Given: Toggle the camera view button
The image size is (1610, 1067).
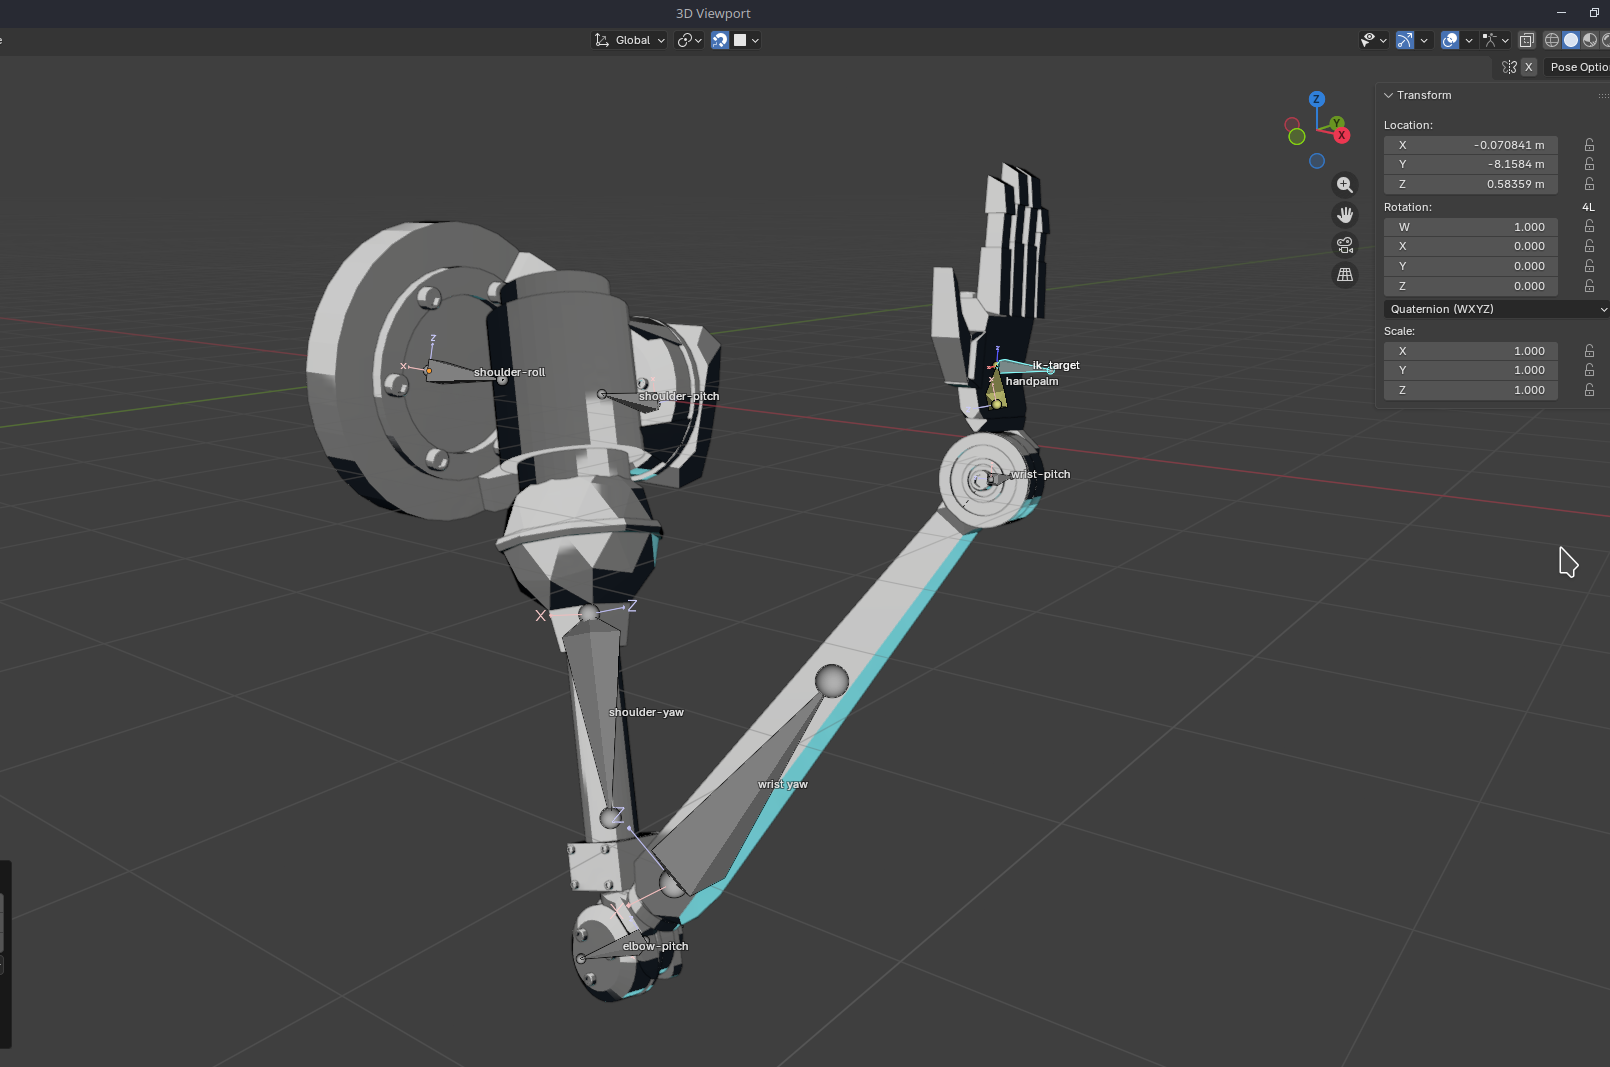Looking at the screenshot, I should tap(1345, 245).
